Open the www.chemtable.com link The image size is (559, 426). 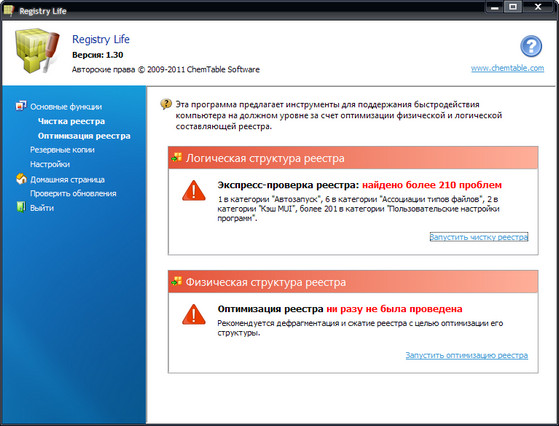pyautogui.click(x=507, y=68)
